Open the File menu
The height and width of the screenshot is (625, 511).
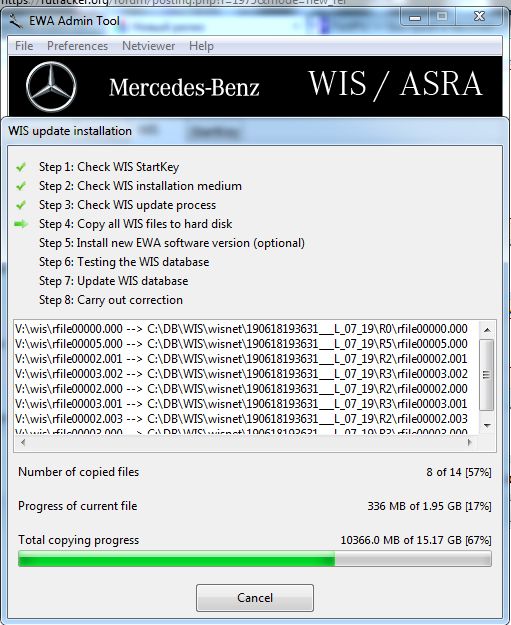(24, 46)
